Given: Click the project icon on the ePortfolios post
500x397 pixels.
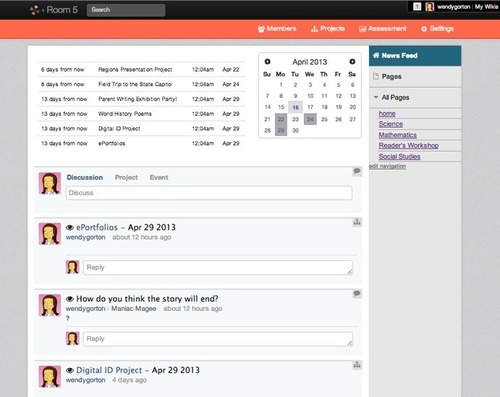Looking at the screenshot, I should coord(357,222).
